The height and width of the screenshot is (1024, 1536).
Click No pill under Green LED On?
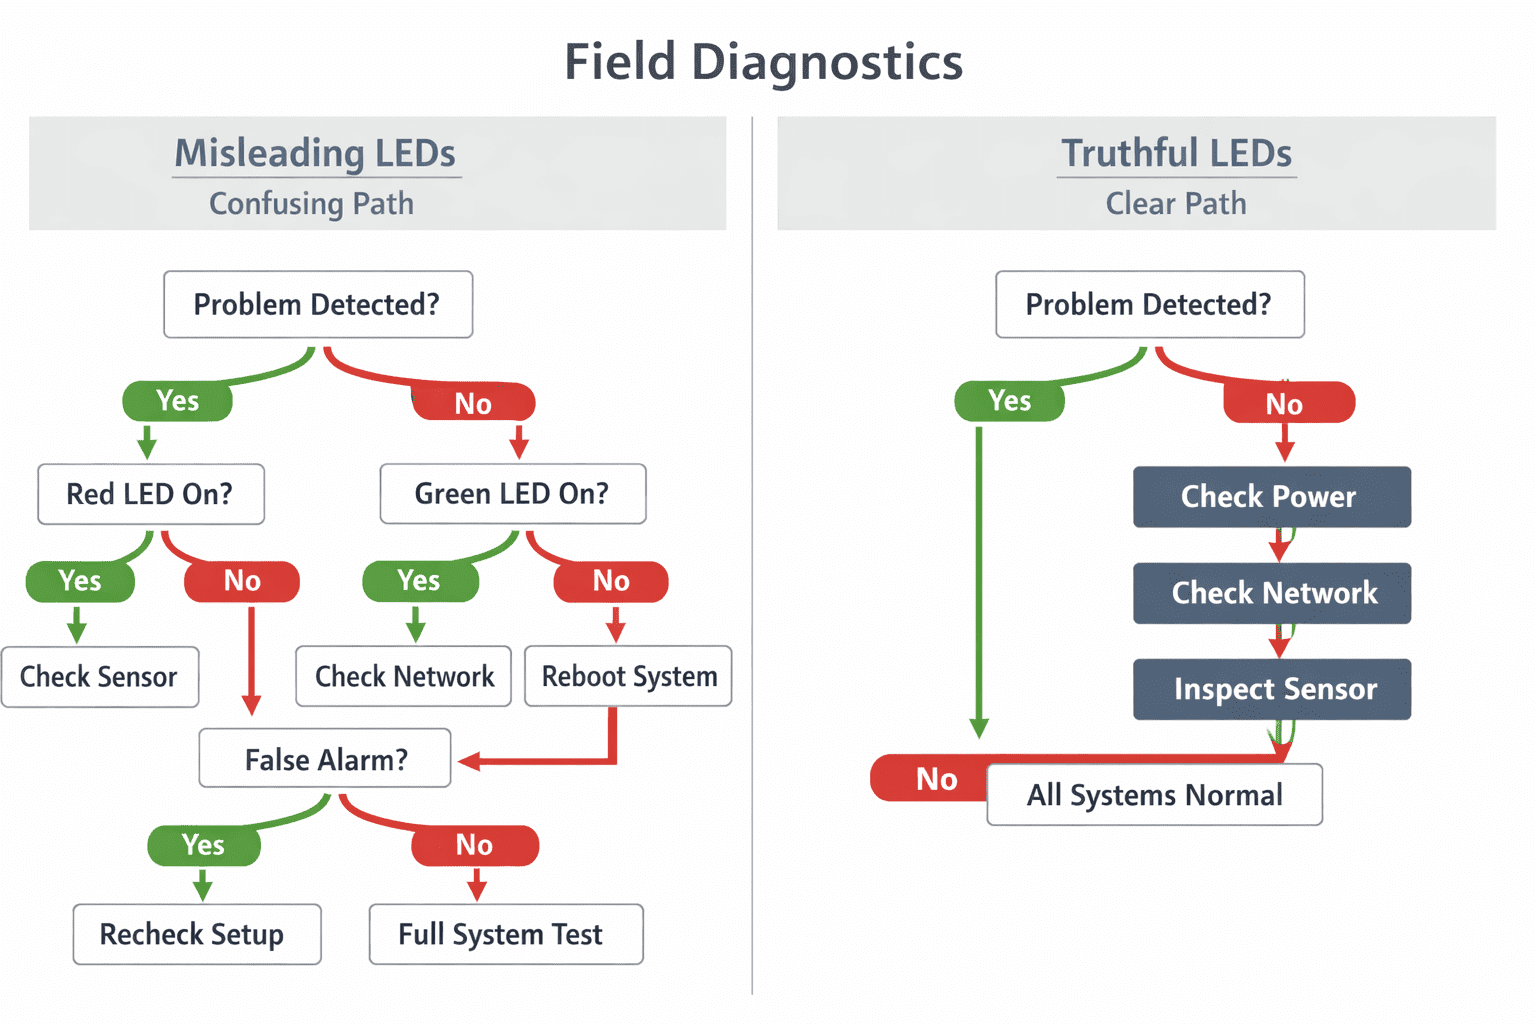pos(611,581)
